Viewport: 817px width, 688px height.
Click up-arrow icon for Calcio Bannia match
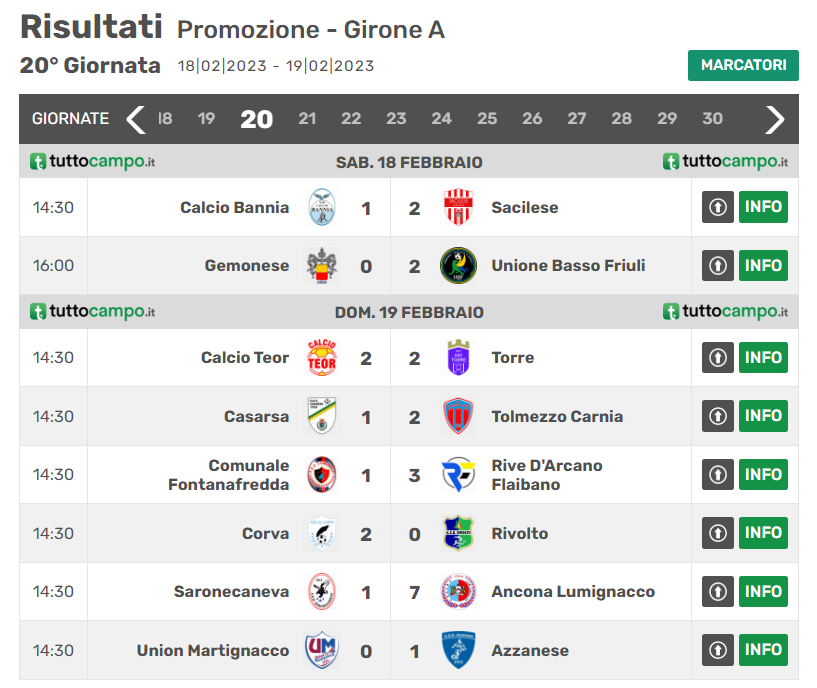tap(717, 208)
